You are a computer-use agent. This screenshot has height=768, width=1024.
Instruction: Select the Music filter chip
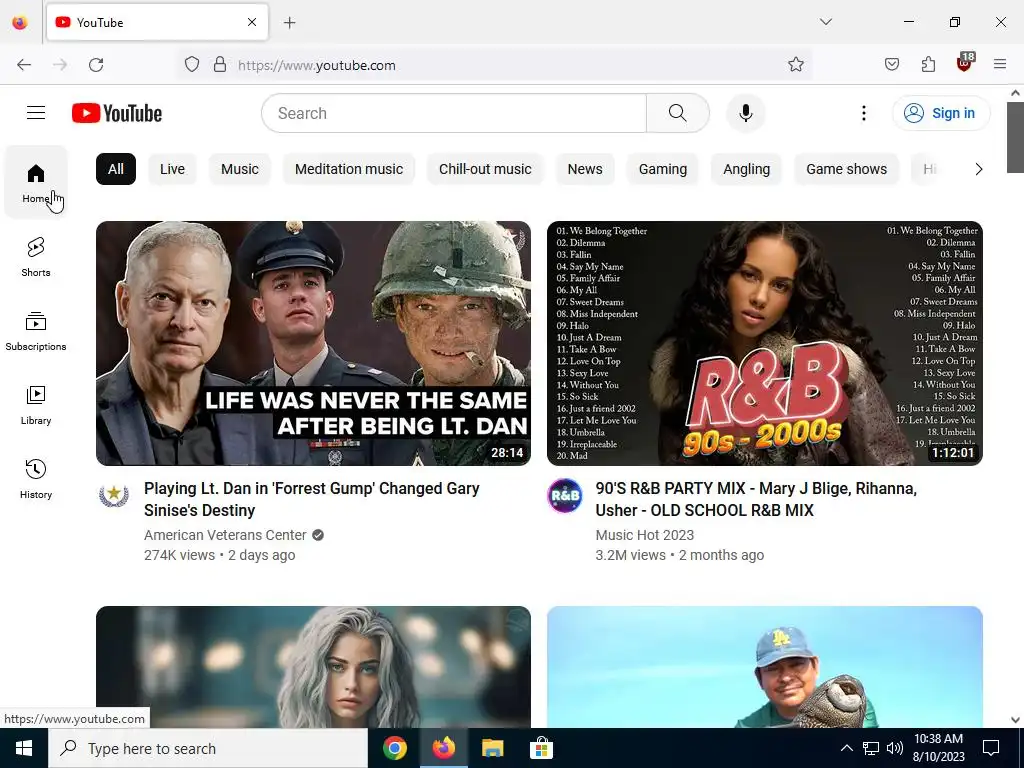(x=240, y=169)
